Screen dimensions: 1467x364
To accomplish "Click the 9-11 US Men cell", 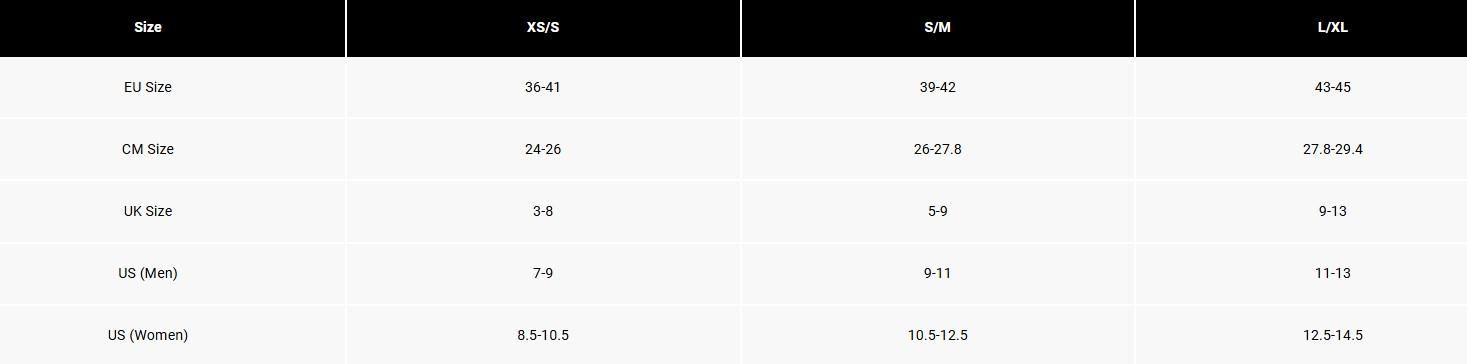I will [938, 273].
